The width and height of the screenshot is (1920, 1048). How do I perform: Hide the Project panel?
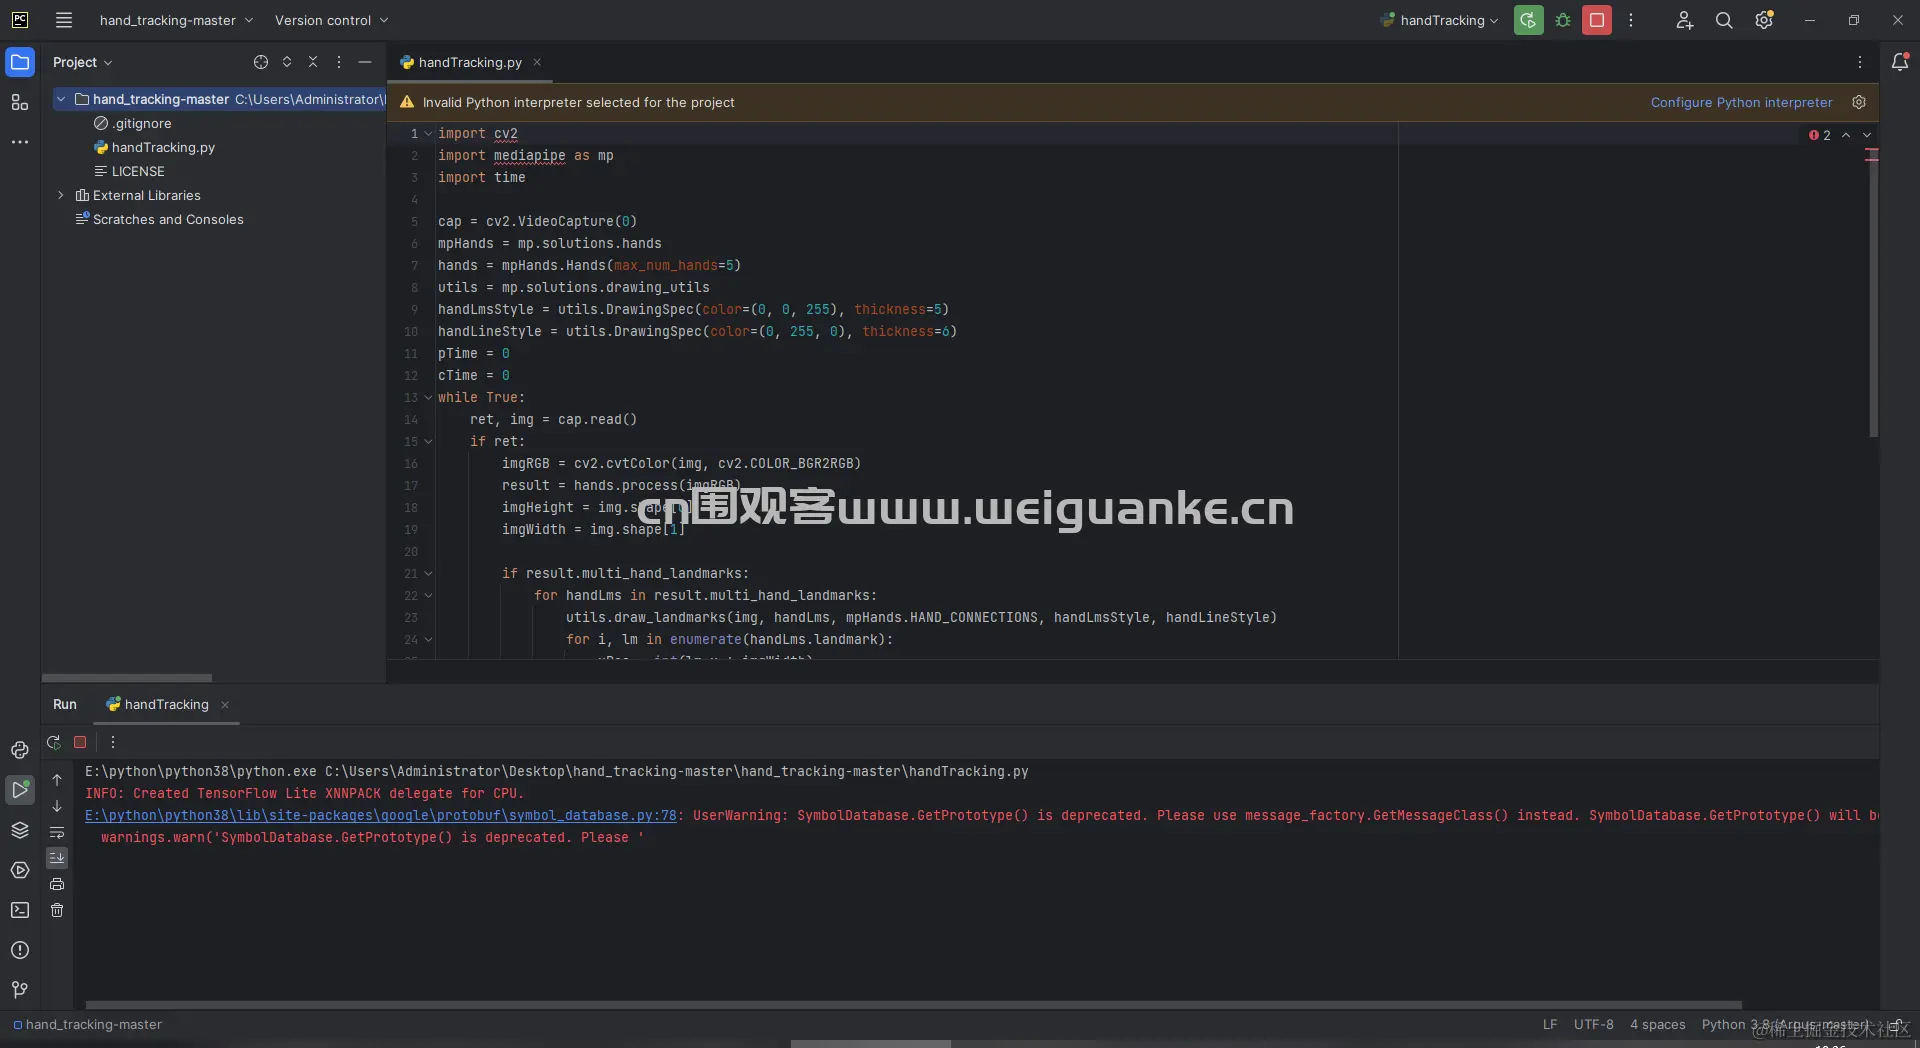tap(365, 62)
